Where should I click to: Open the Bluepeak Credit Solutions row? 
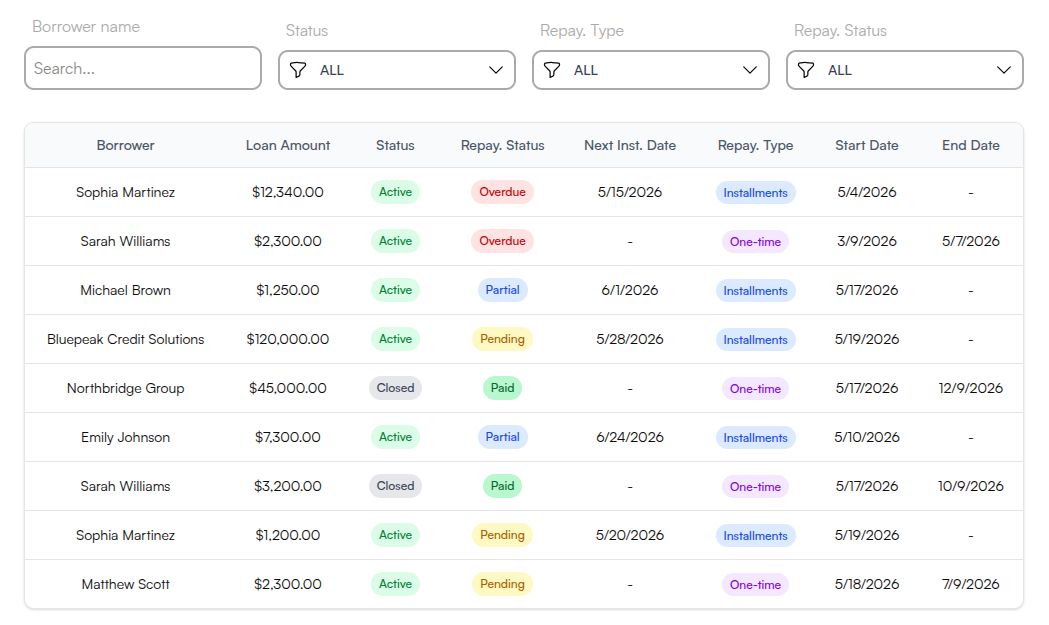pos(524,339)
